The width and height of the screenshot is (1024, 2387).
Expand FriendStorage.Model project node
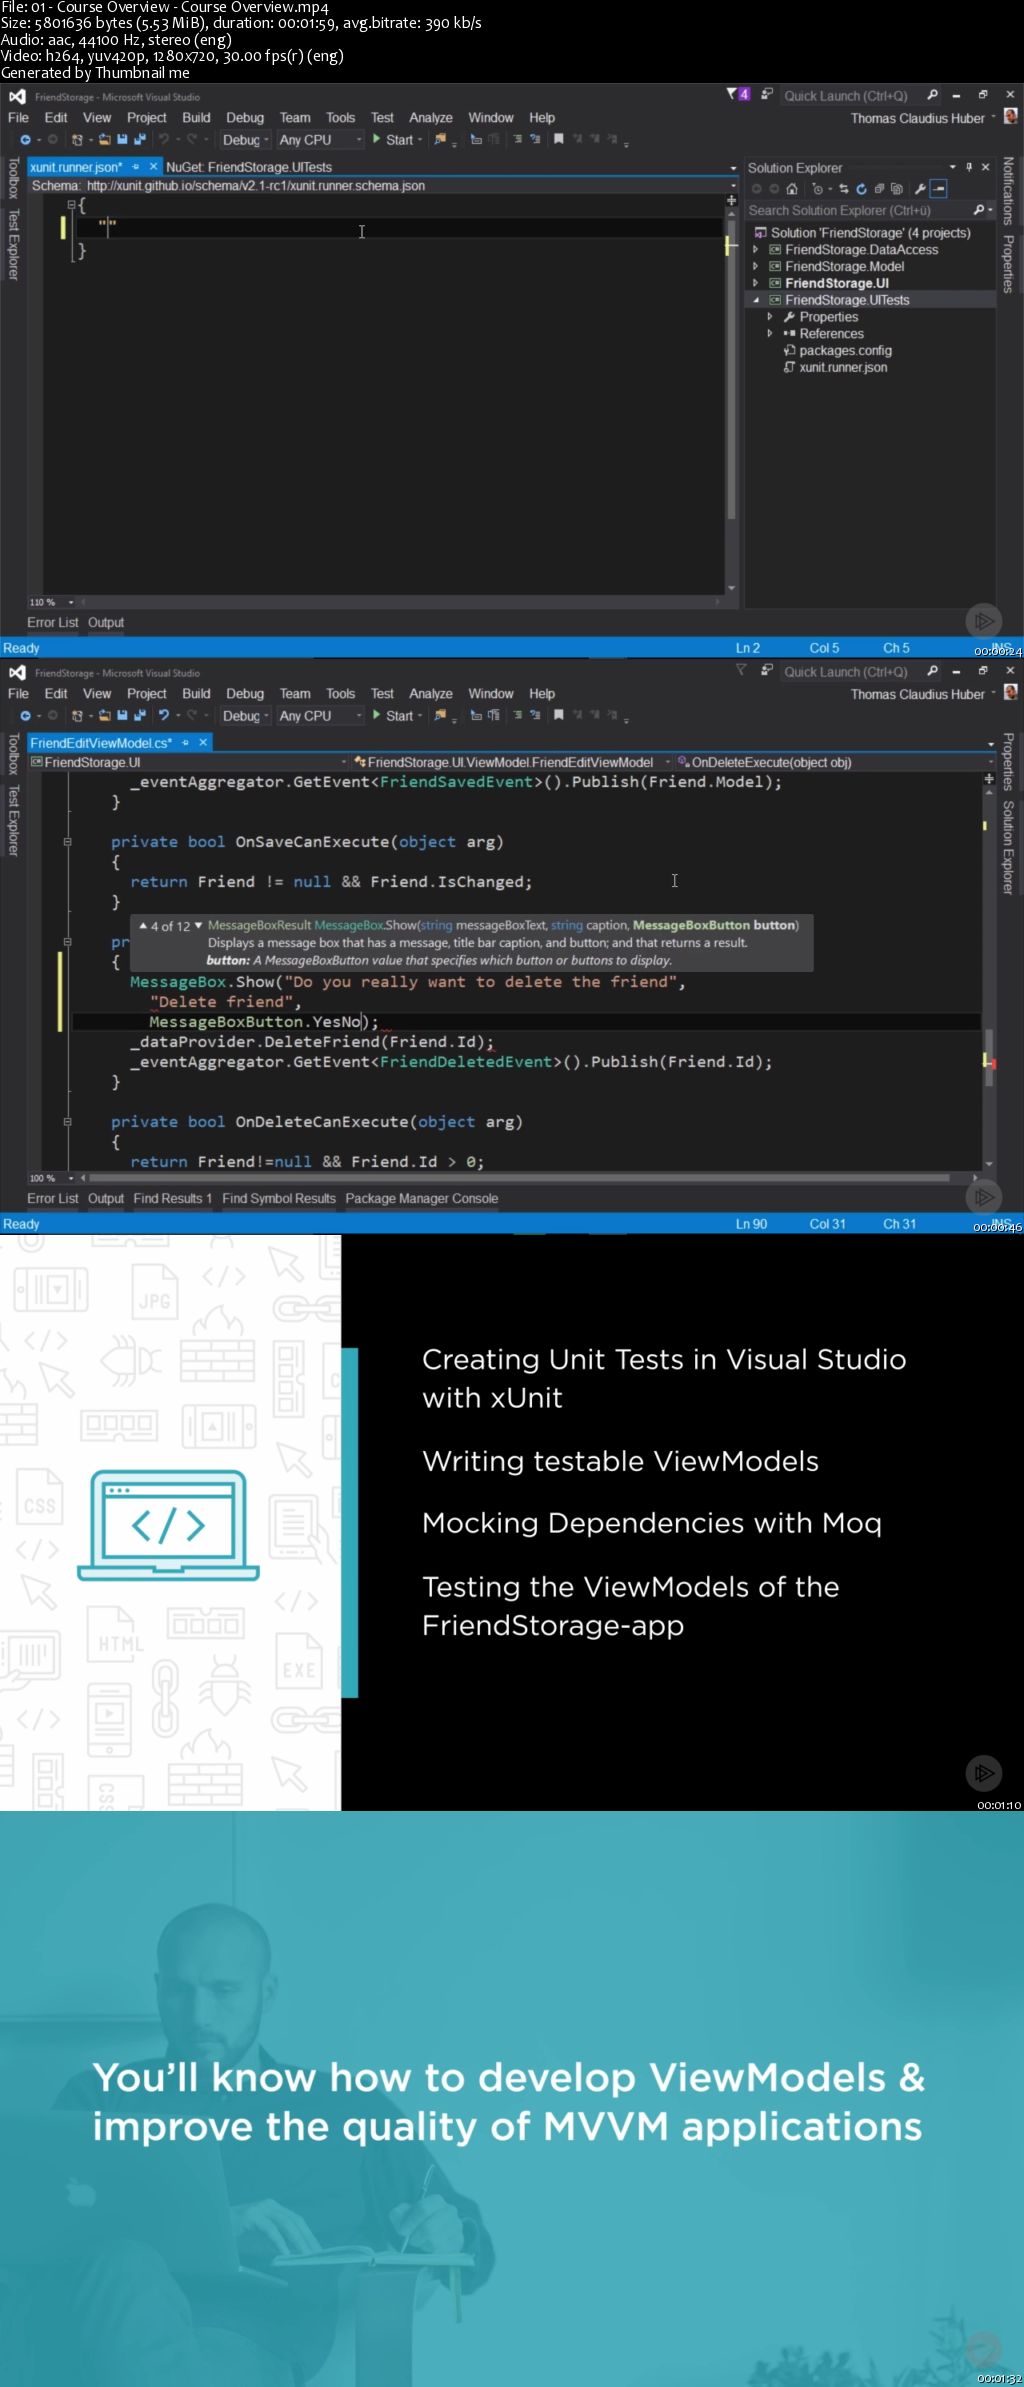click(756, 267)
